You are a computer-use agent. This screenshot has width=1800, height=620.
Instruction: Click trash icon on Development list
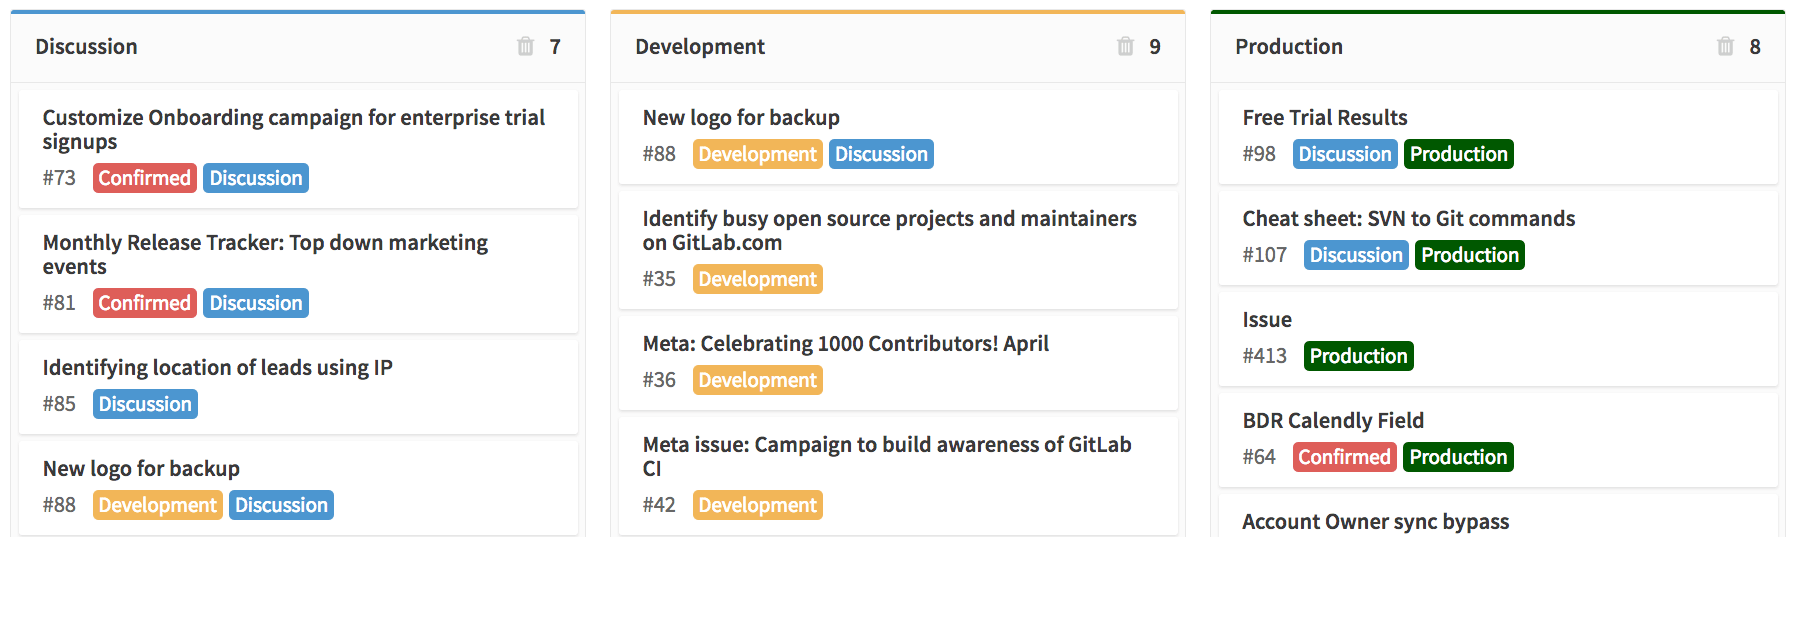point(1125,46)
